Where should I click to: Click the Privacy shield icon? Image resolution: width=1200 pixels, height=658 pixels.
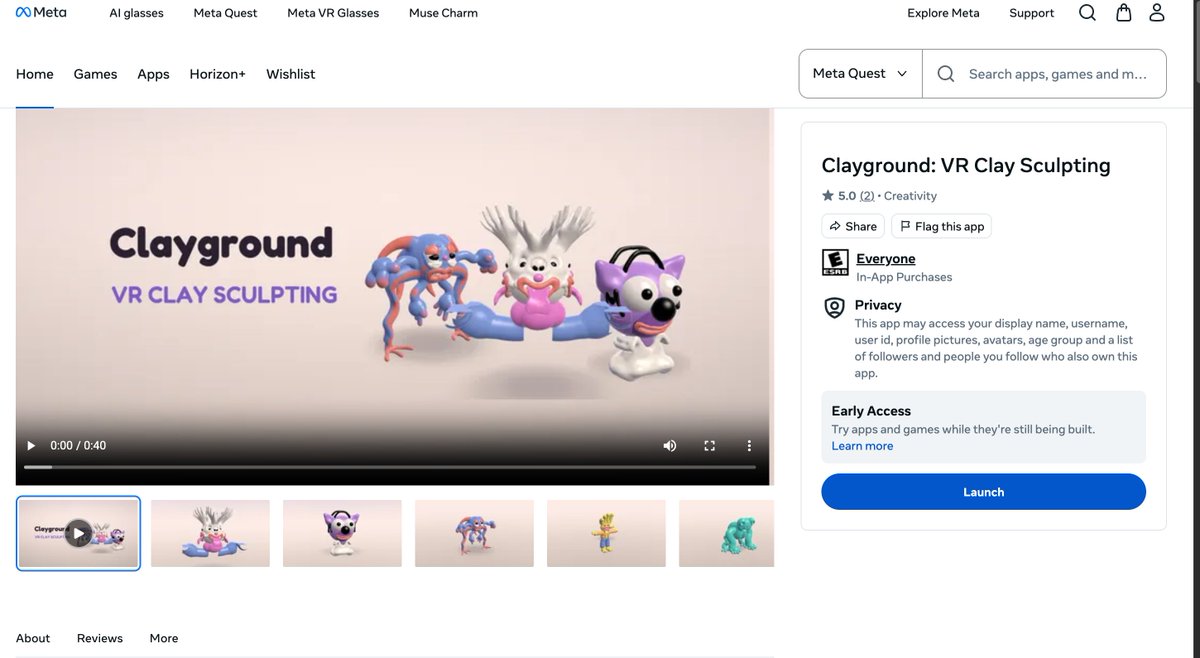[x=834, y=307]
